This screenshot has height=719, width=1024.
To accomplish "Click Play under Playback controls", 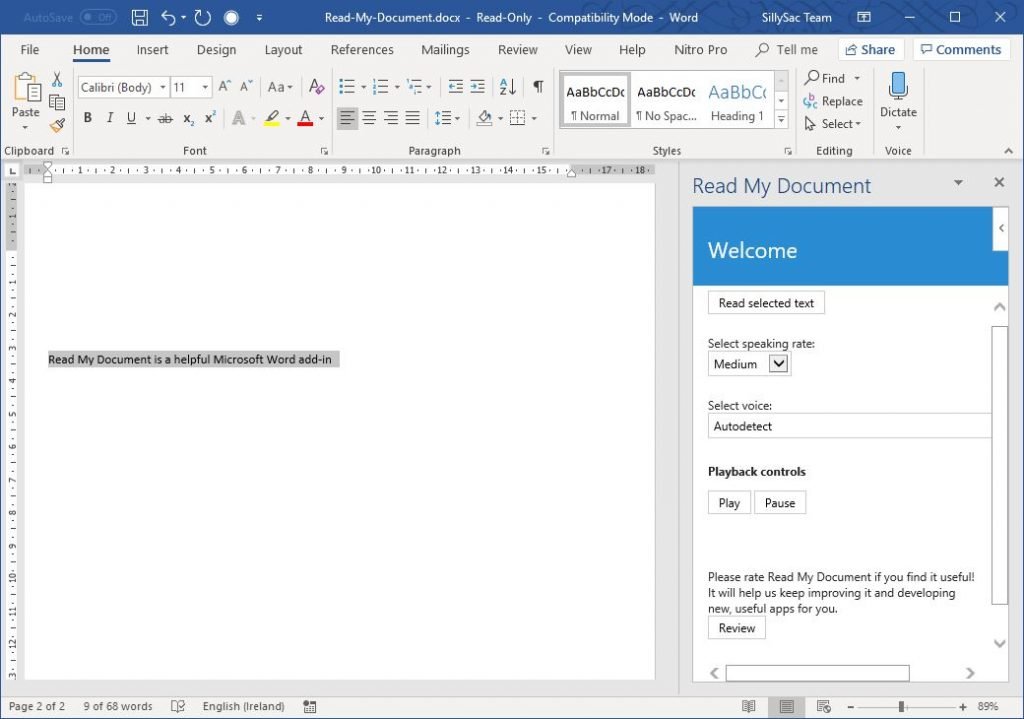I will click(728, 502).
